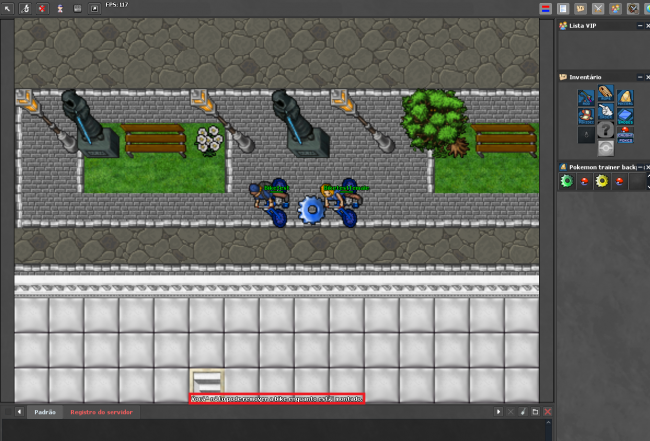650x441 pixels.
Task: Click the Lista VIP panel title
Action: coord(582,26)
